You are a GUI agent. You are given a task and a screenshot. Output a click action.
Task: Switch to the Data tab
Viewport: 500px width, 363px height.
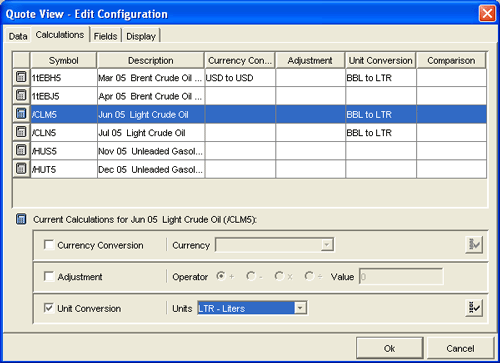[x=18, y=36]
